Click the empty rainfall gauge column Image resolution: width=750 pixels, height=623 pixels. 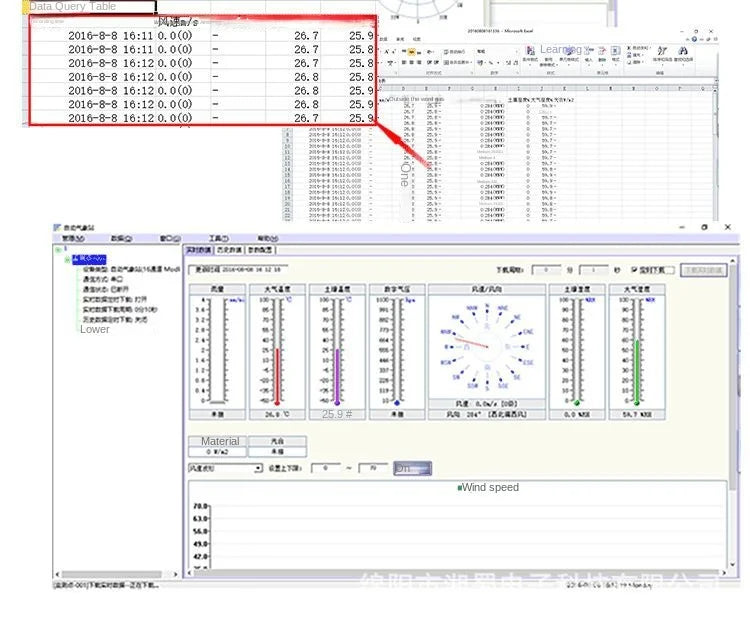click(218, 350)
